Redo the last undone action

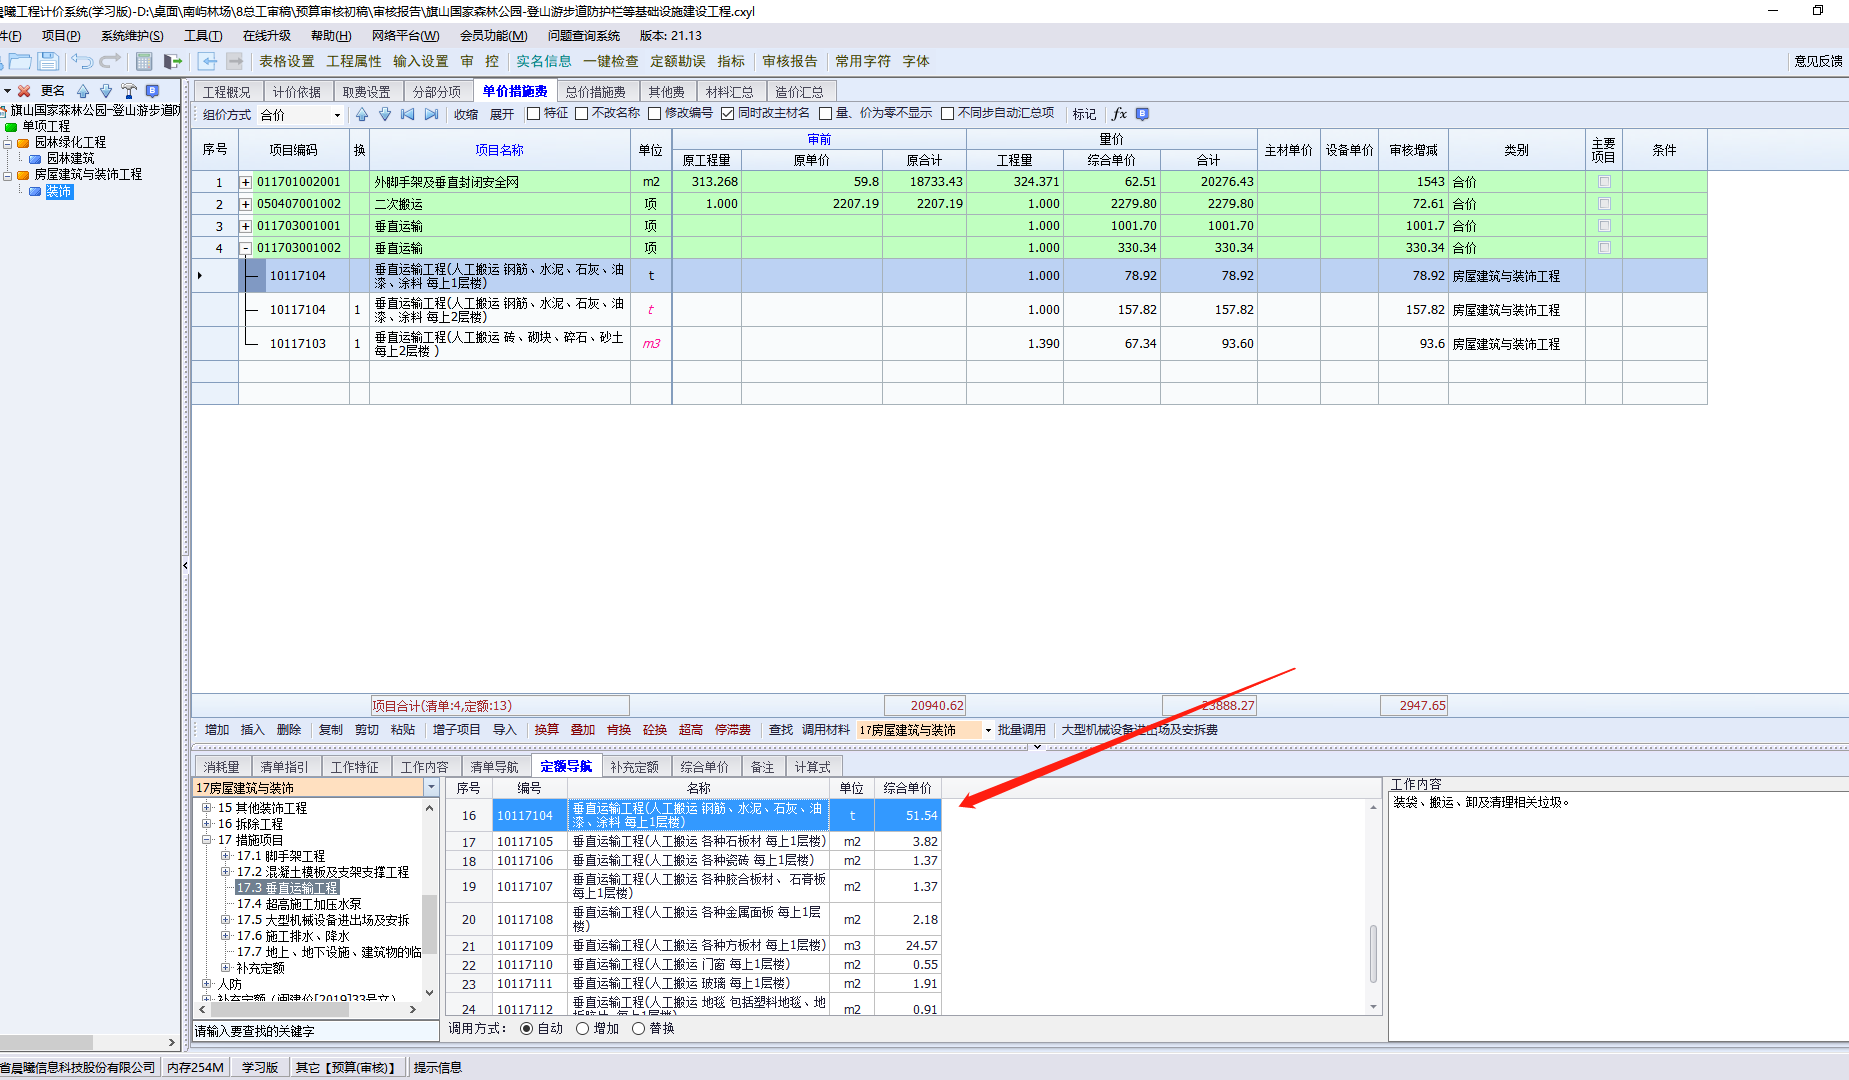[110, 62]
